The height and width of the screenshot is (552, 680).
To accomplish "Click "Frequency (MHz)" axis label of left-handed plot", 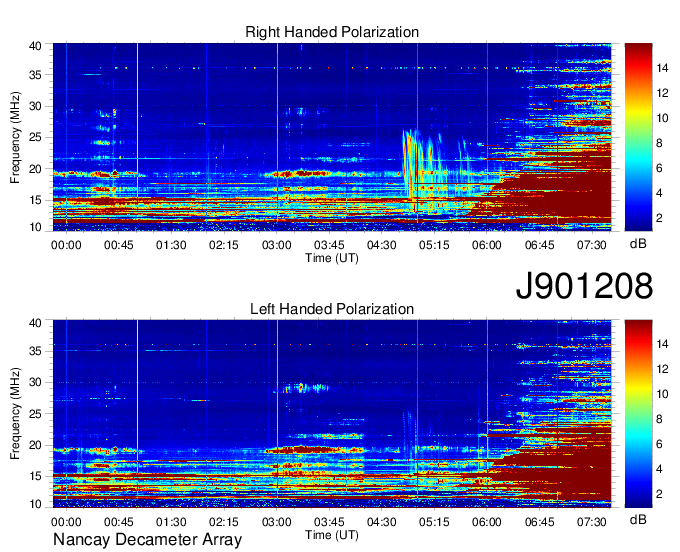I will 15,414.
